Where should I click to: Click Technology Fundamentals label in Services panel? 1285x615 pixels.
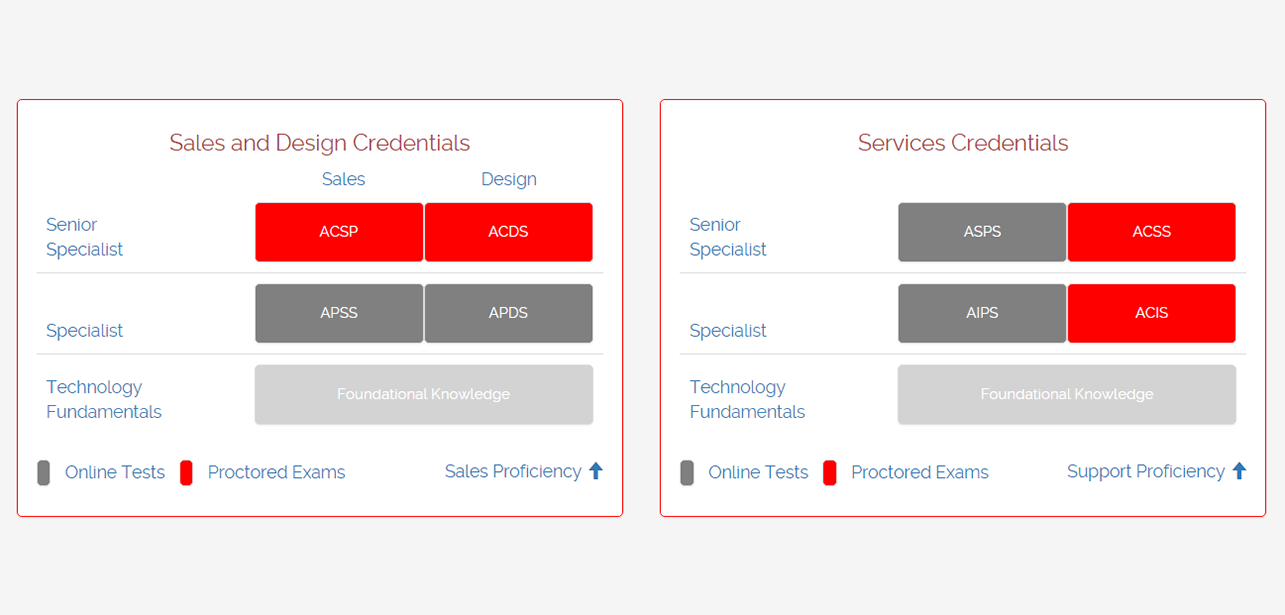[x=747, y=399]
